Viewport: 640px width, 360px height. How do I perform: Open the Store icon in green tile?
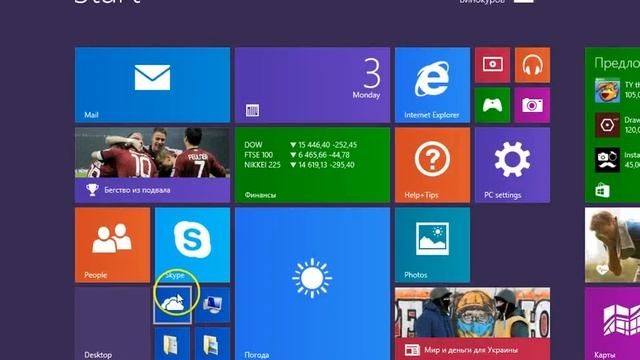point(602,191)
